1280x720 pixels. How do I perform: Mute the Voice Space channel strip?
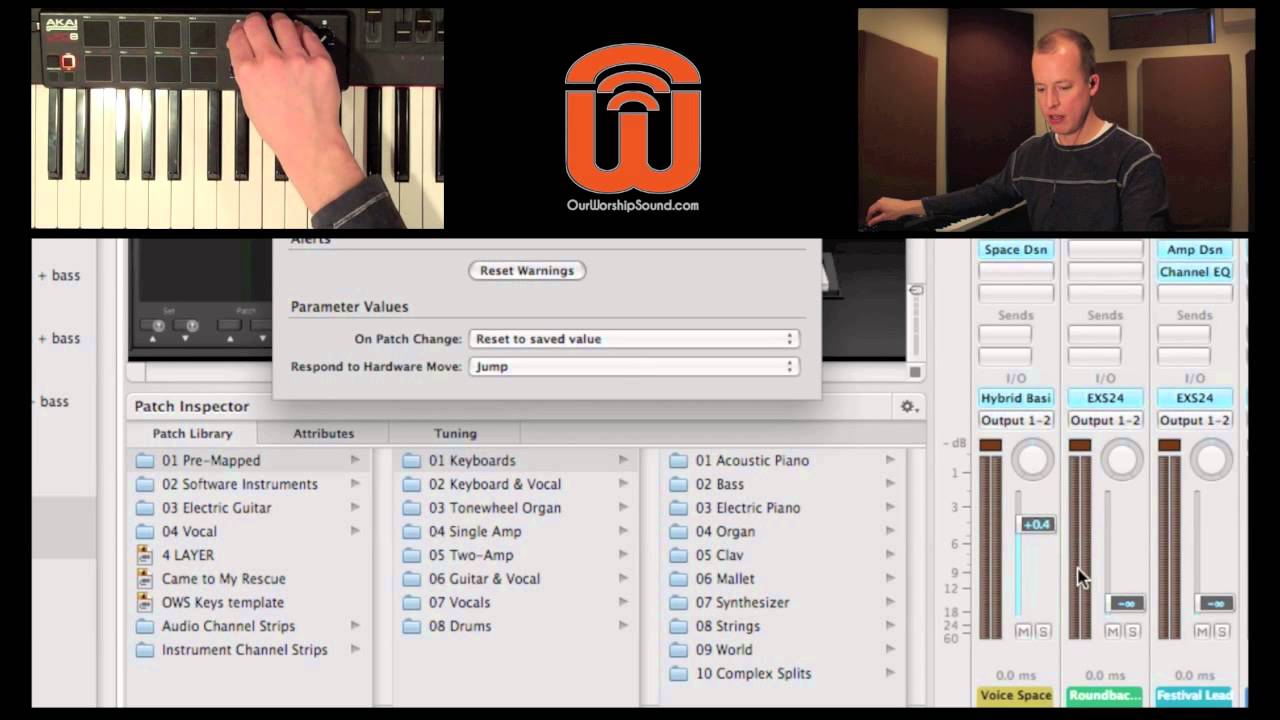click(1022, 631)
